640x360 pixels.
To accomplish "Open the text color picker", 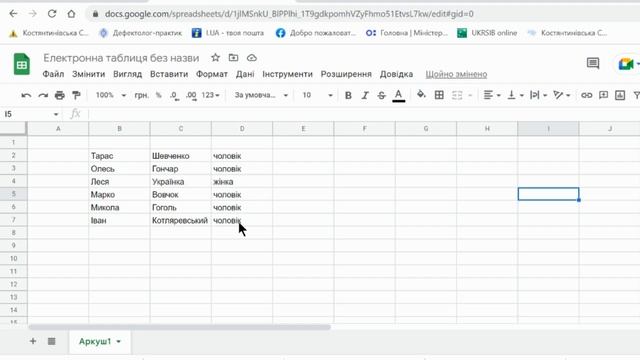I will 398,96.
